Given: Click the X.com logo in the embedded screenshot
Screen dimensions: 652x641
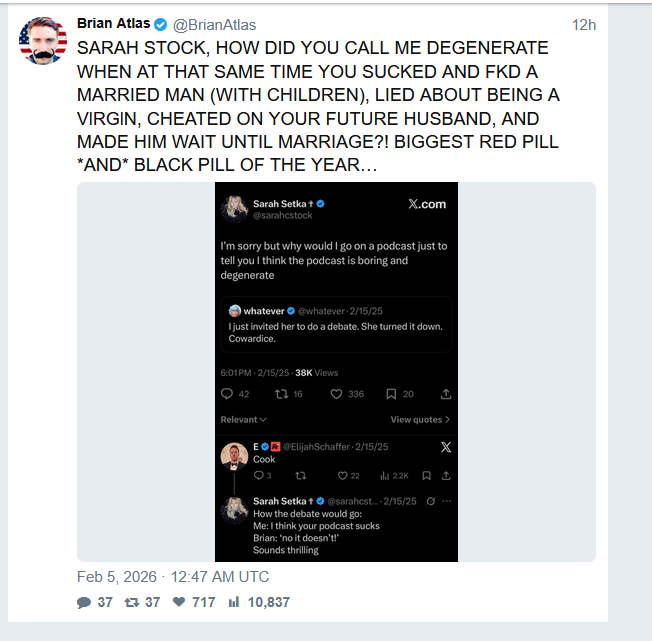Looking at the screenshot, I should click(x=427, y=204).
